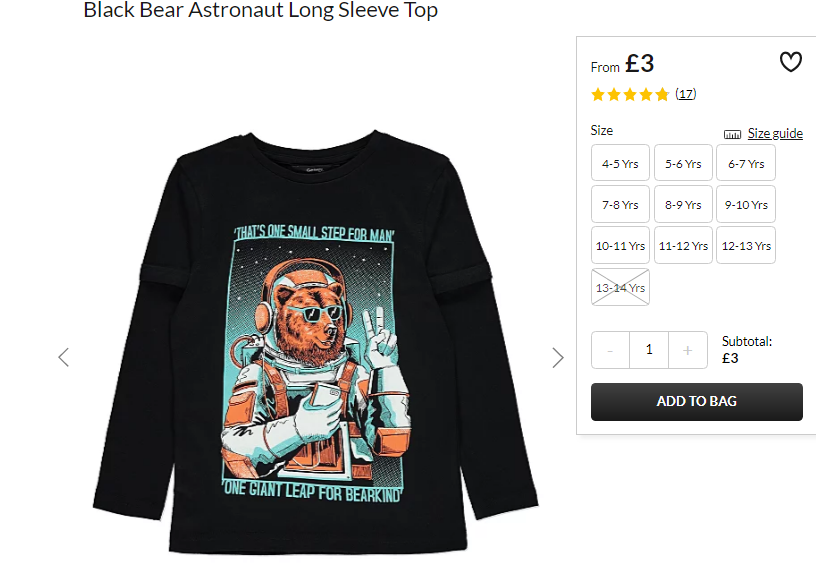Open the Size guide link
Screen dimensions: 816x574
(x=775, y=133)
